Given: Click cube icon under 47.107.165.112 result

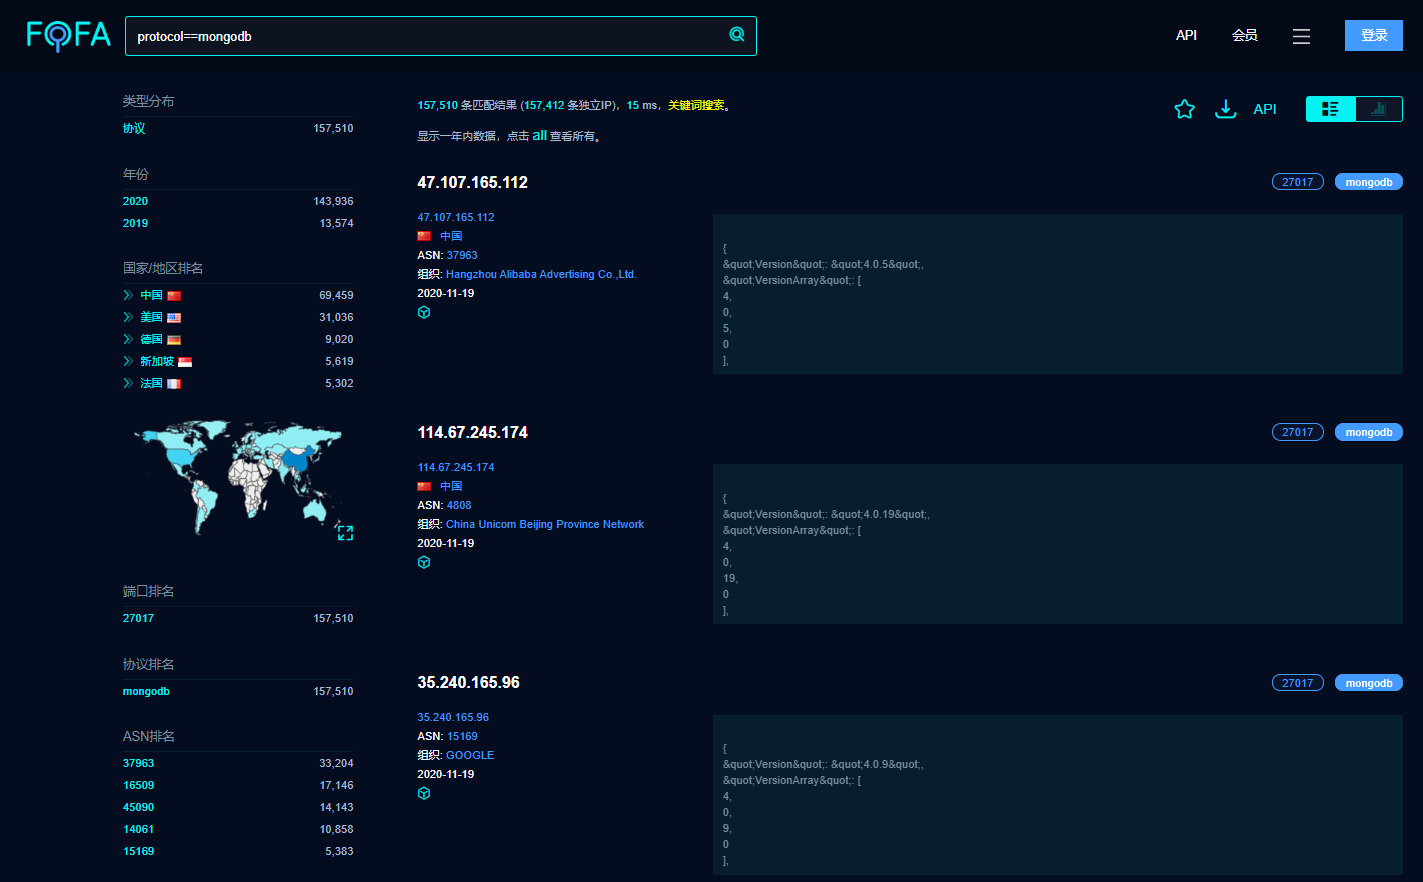Looking at the screenshot, I should pos(424,312).
